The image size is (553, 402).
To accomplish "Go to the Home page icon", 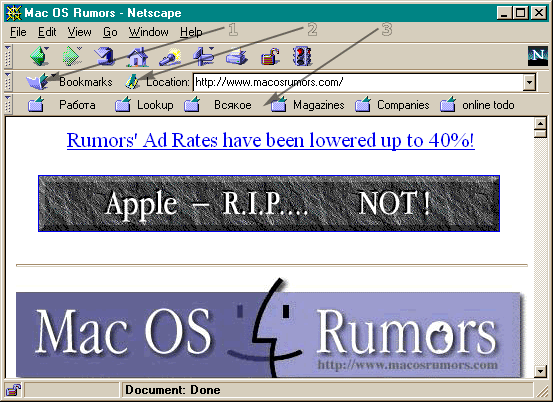I will point(138,56).
